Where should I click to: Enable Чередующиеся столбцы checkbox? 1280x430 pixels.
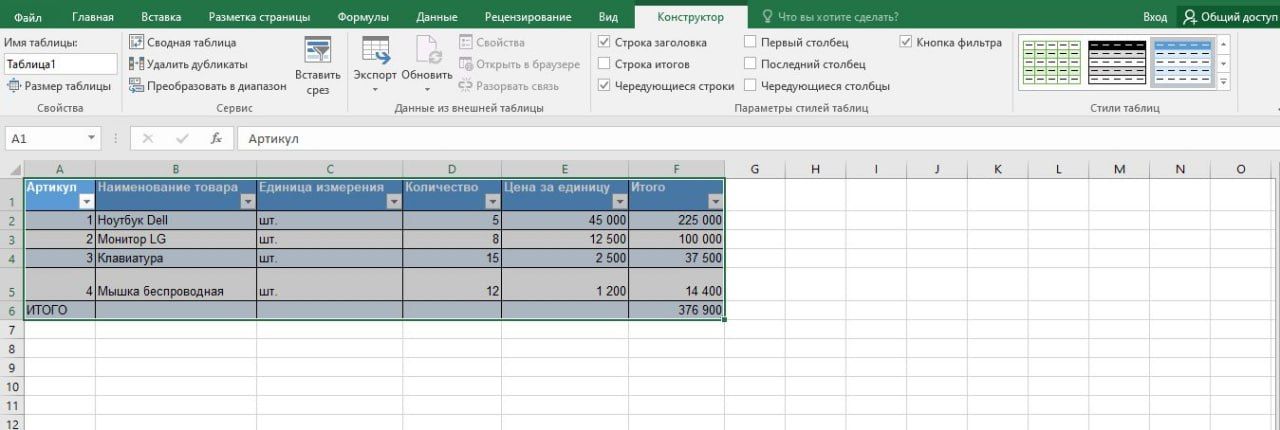(750, 86)
